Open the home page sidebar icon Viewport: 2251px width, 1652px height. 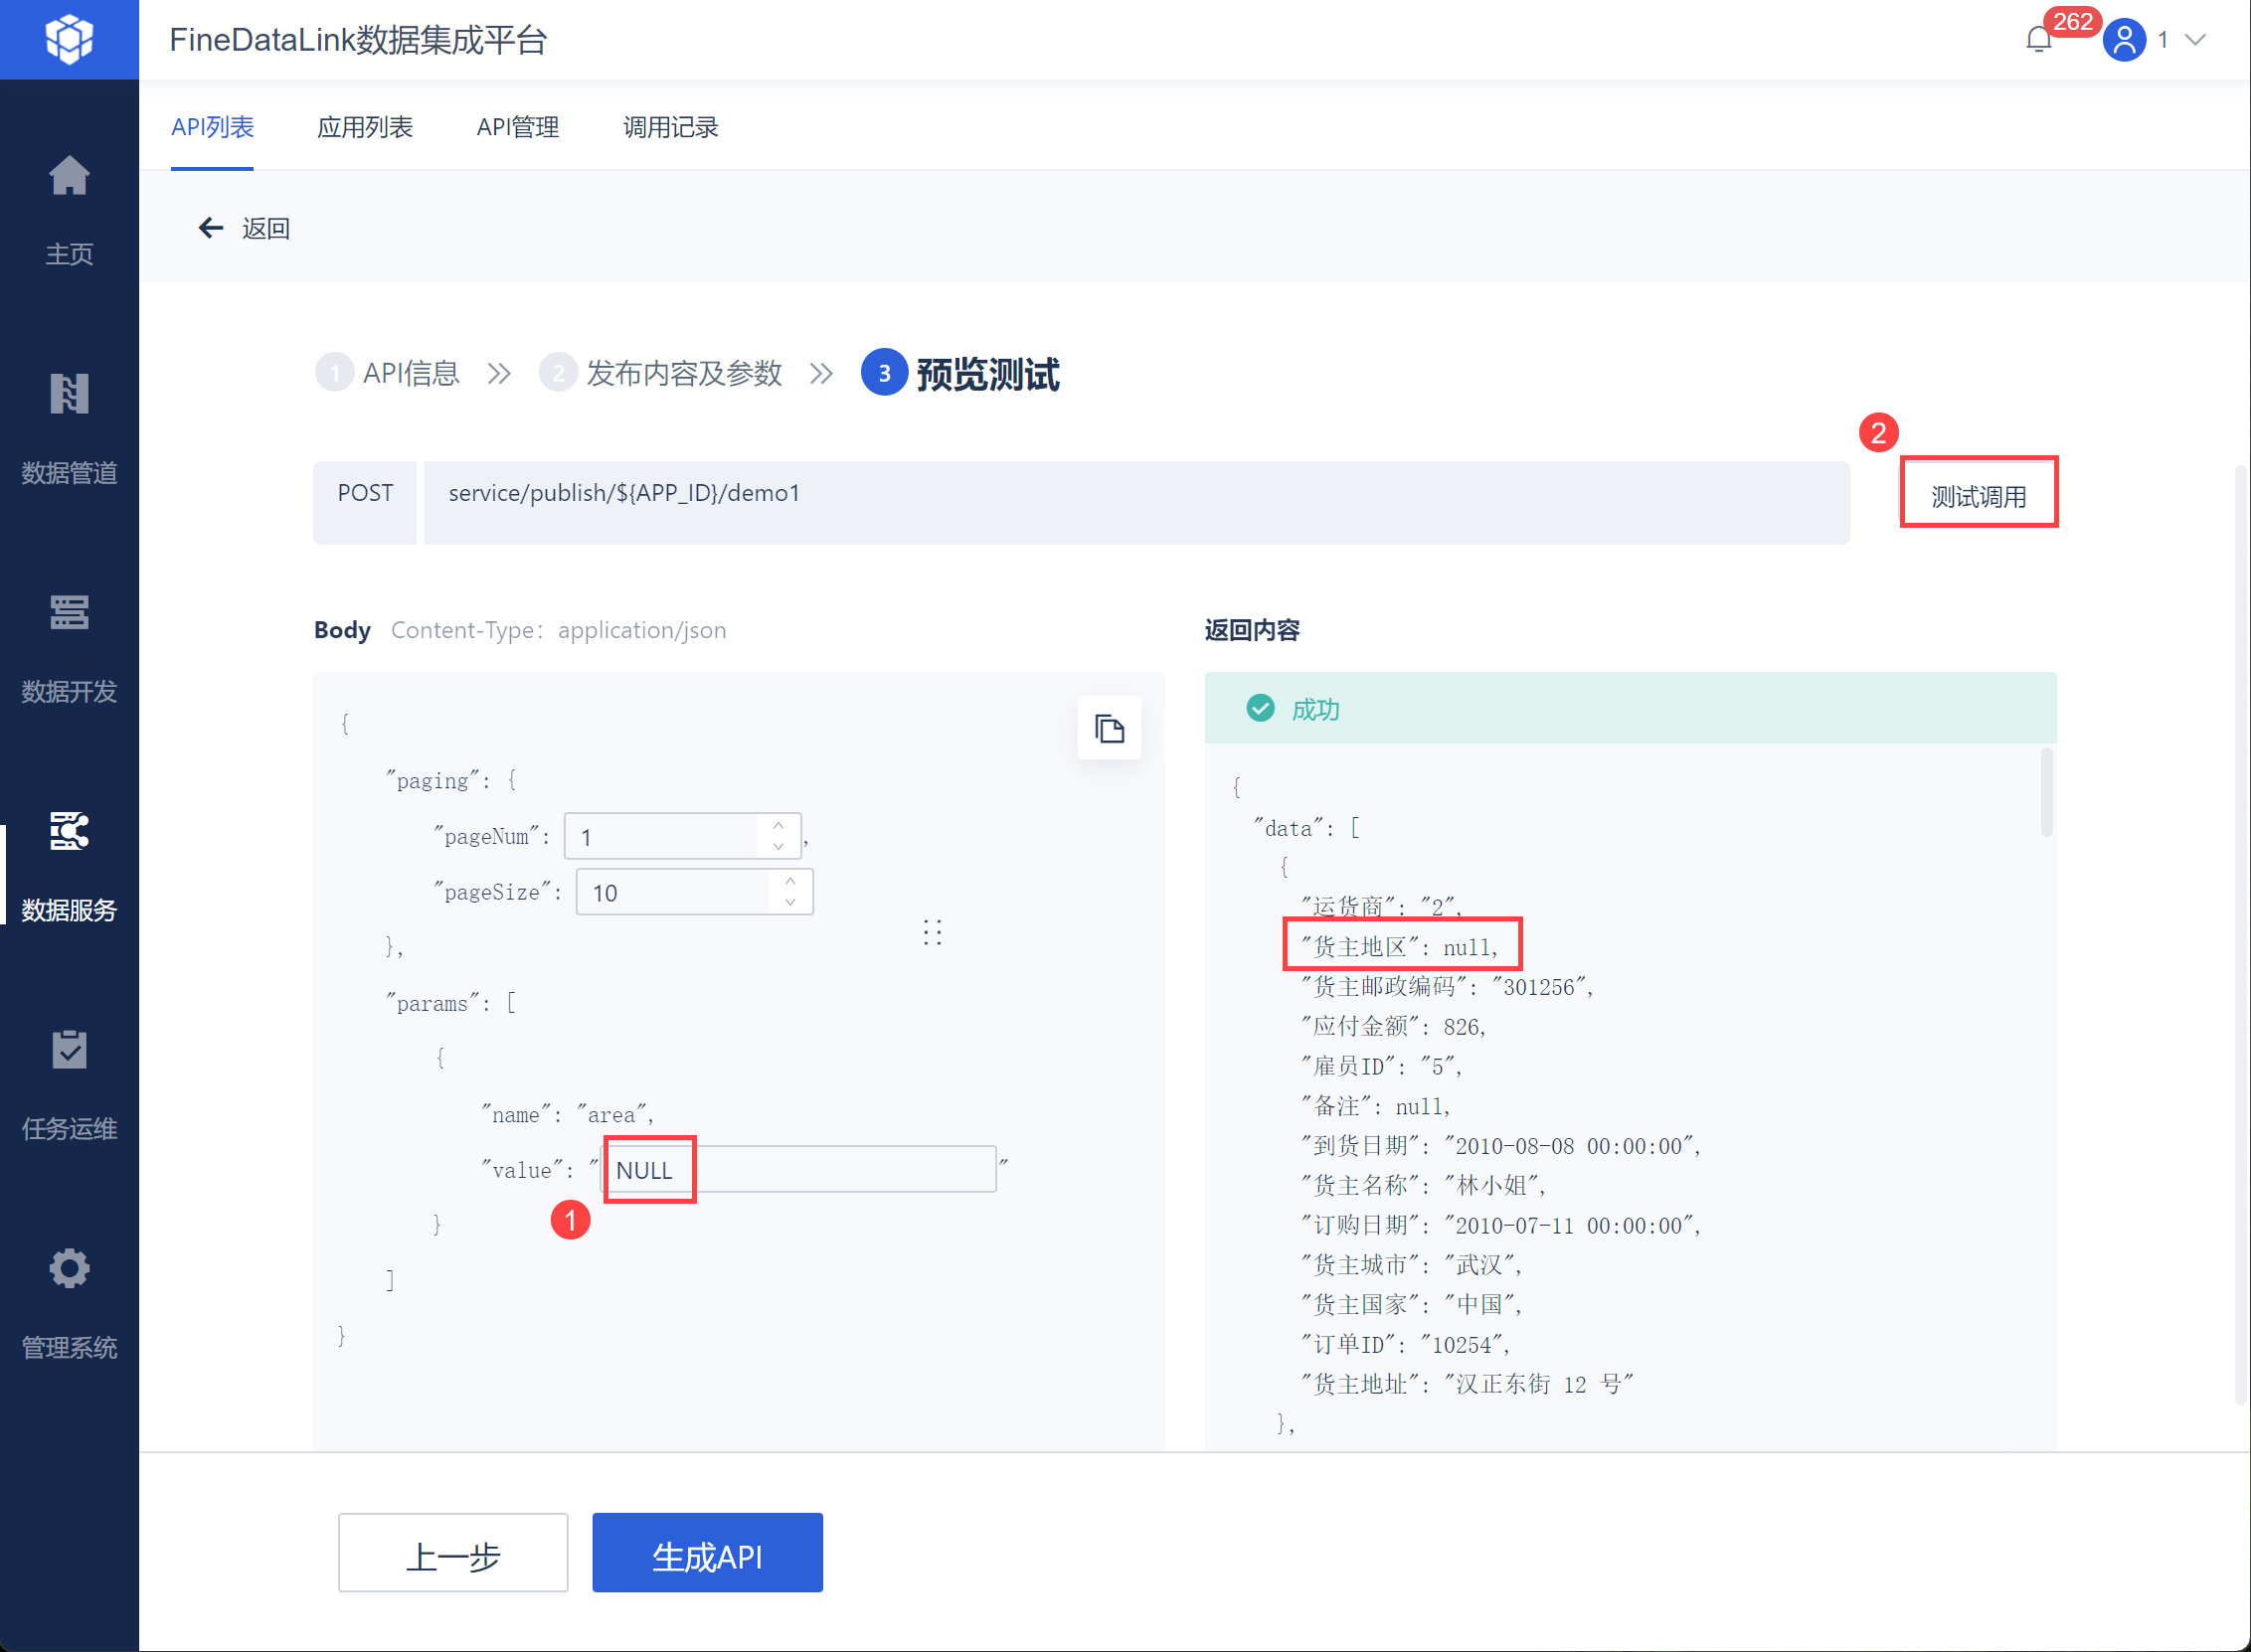click(69, 177)
